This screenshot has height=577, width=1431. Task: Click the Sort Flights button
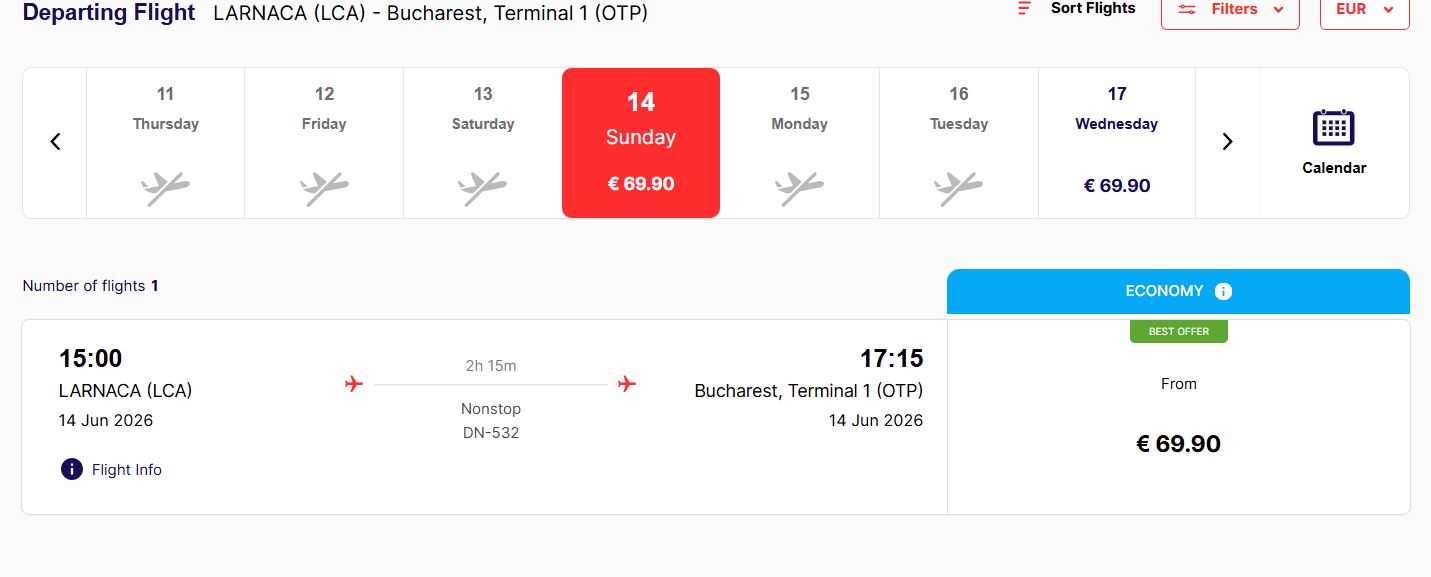coord(1092,9)
